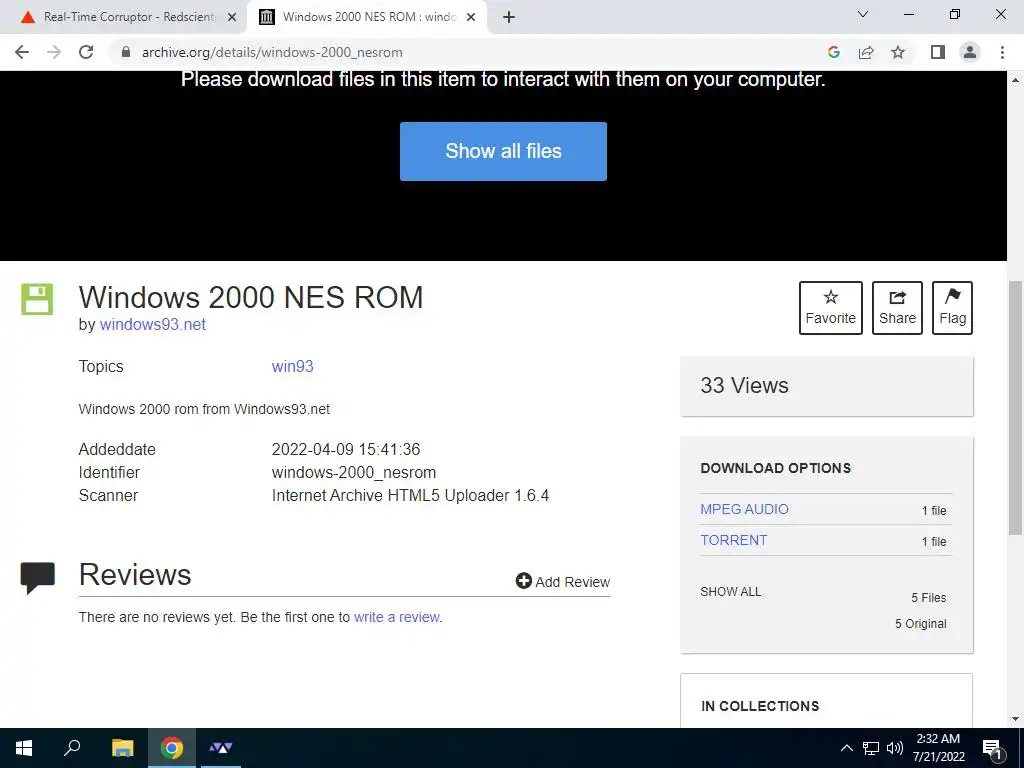The width and height of the screenshot is (1024, 768).
Task: Click identifier value windows-2000_nesrom
Action: point(354,472)
